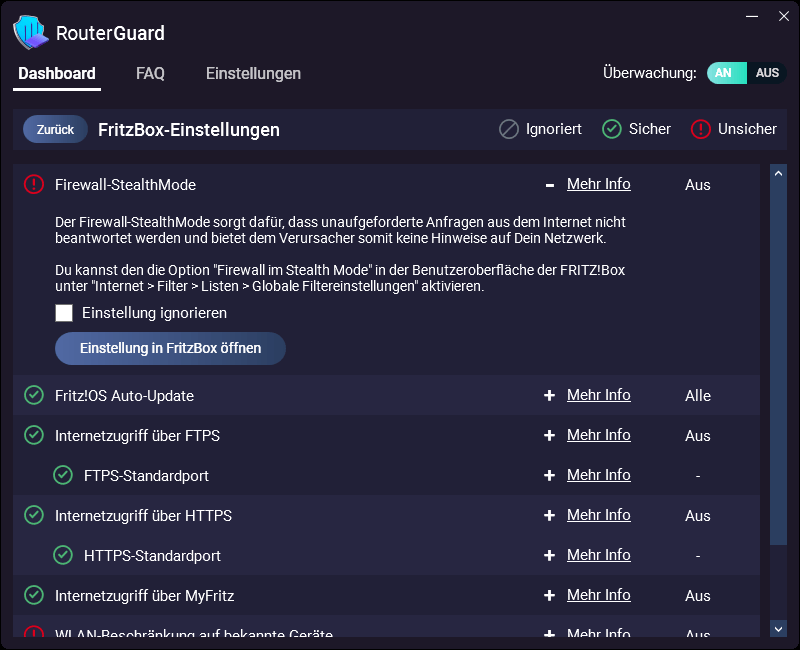
Task: Click the Sicher legend check icon
Action: tap(612, 129)
